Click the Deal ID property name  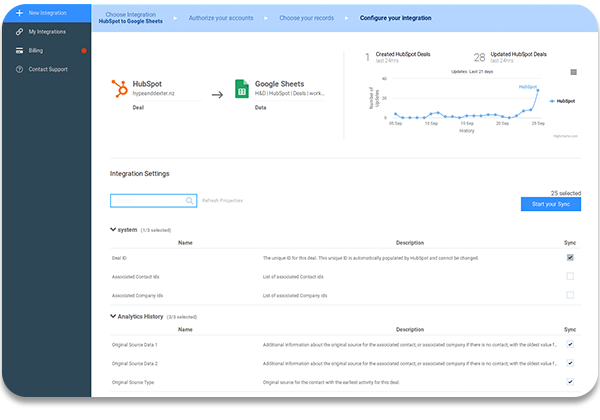click(x=119, y=258)
